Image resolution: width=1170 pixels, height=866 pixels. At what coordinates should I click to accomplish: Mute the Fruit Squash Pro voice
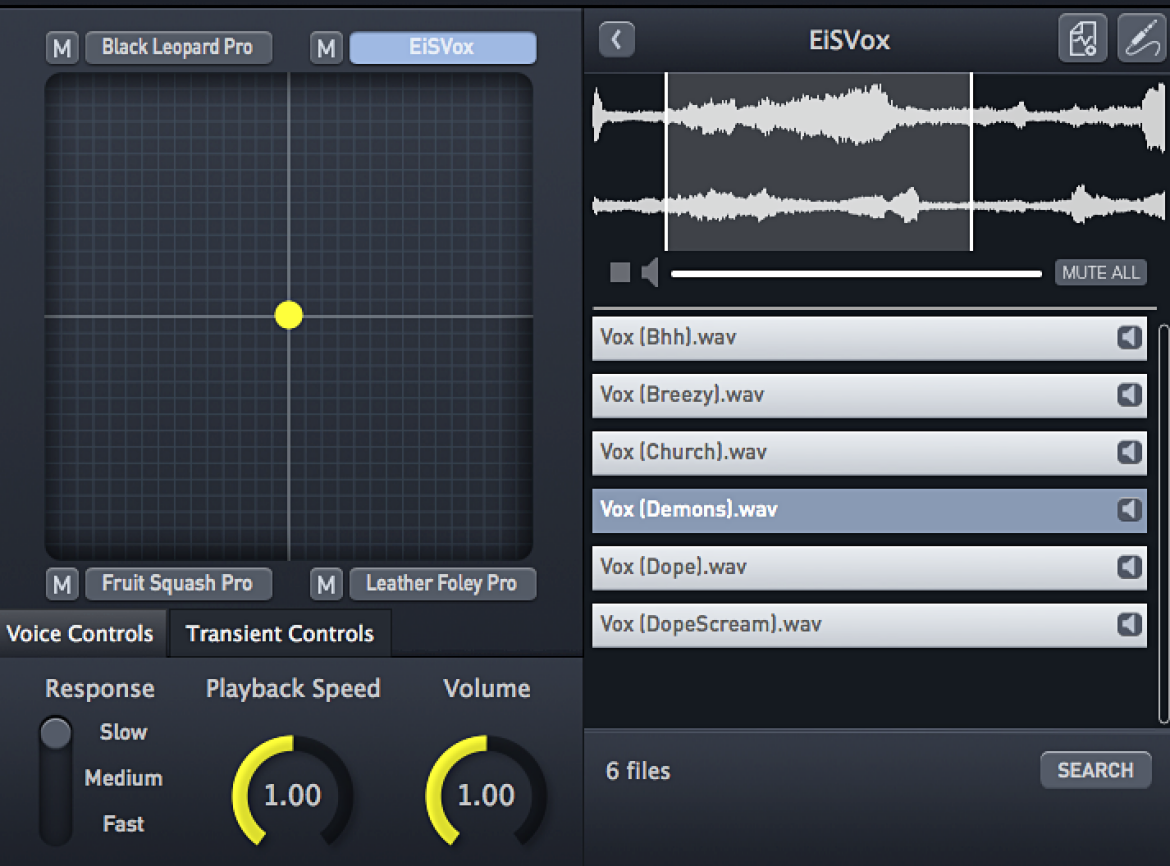pyautogui.click(x=62, y=584)
